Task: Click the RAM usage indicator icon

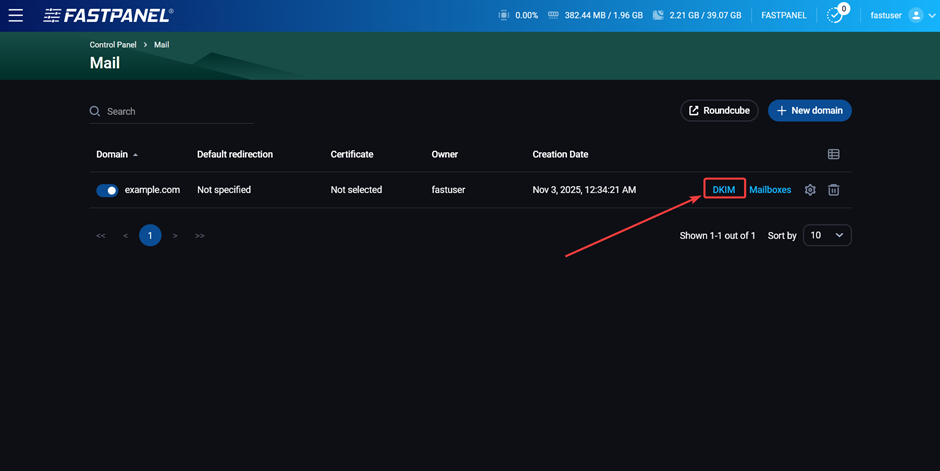Action: (553, 15)
